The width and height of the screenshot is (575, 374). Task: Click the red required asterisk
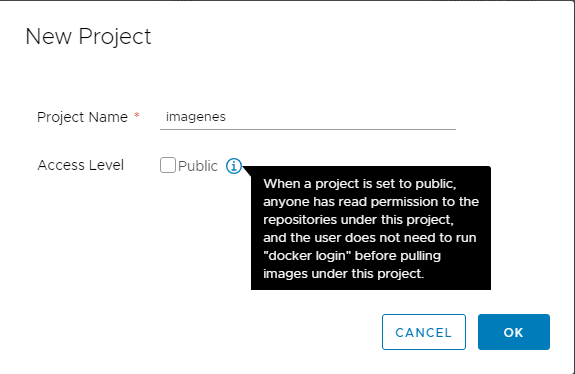137,115
